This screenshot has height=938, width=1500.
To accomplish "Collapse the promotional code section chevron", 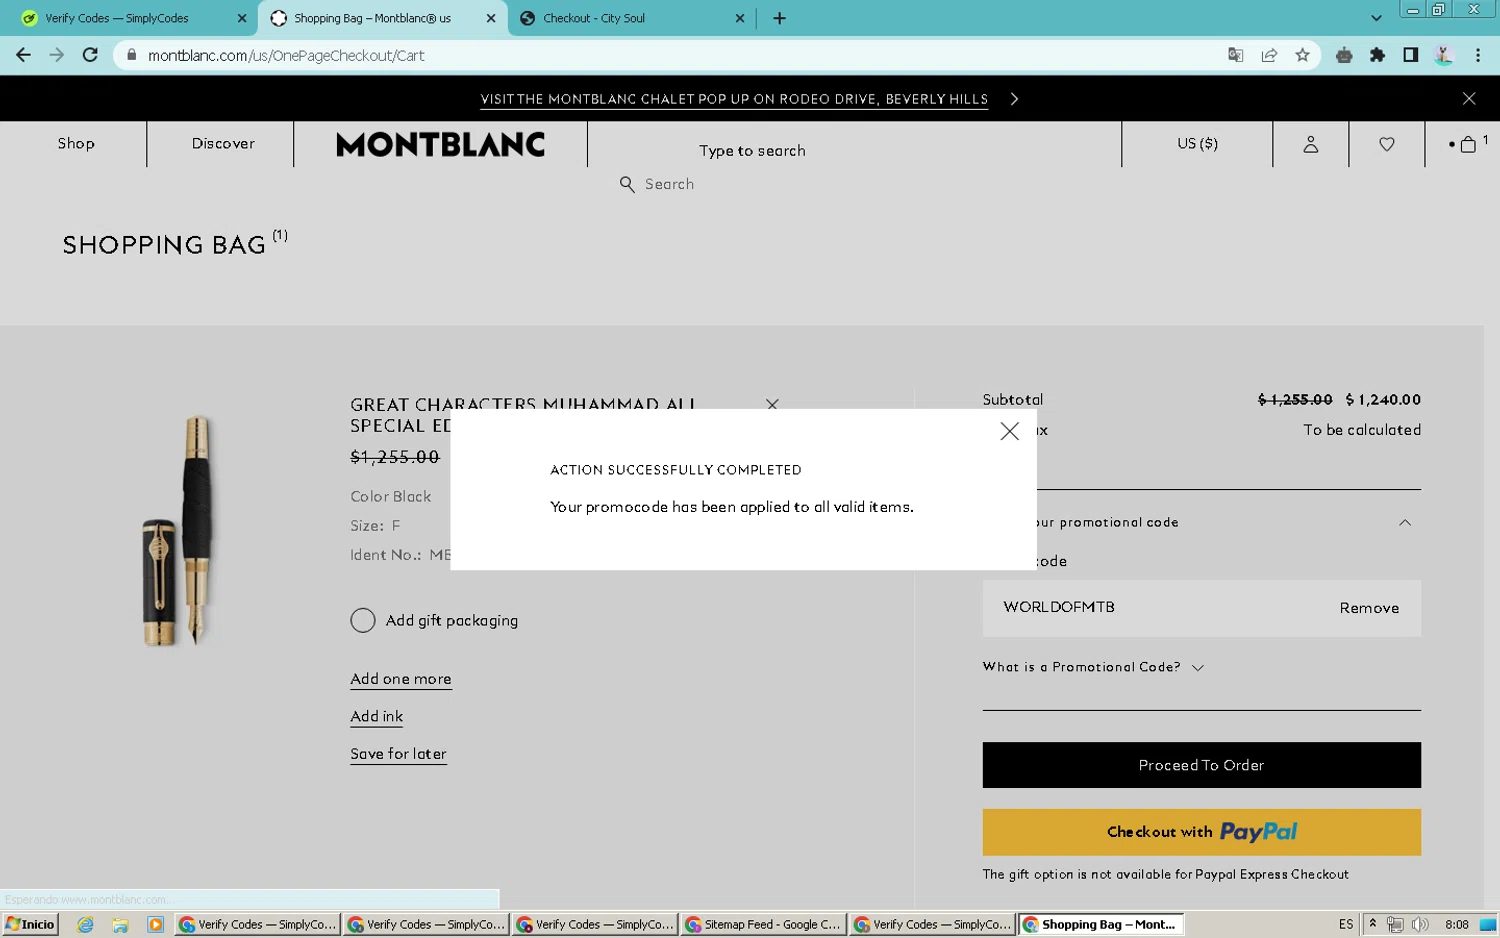I will point(1404,522).
